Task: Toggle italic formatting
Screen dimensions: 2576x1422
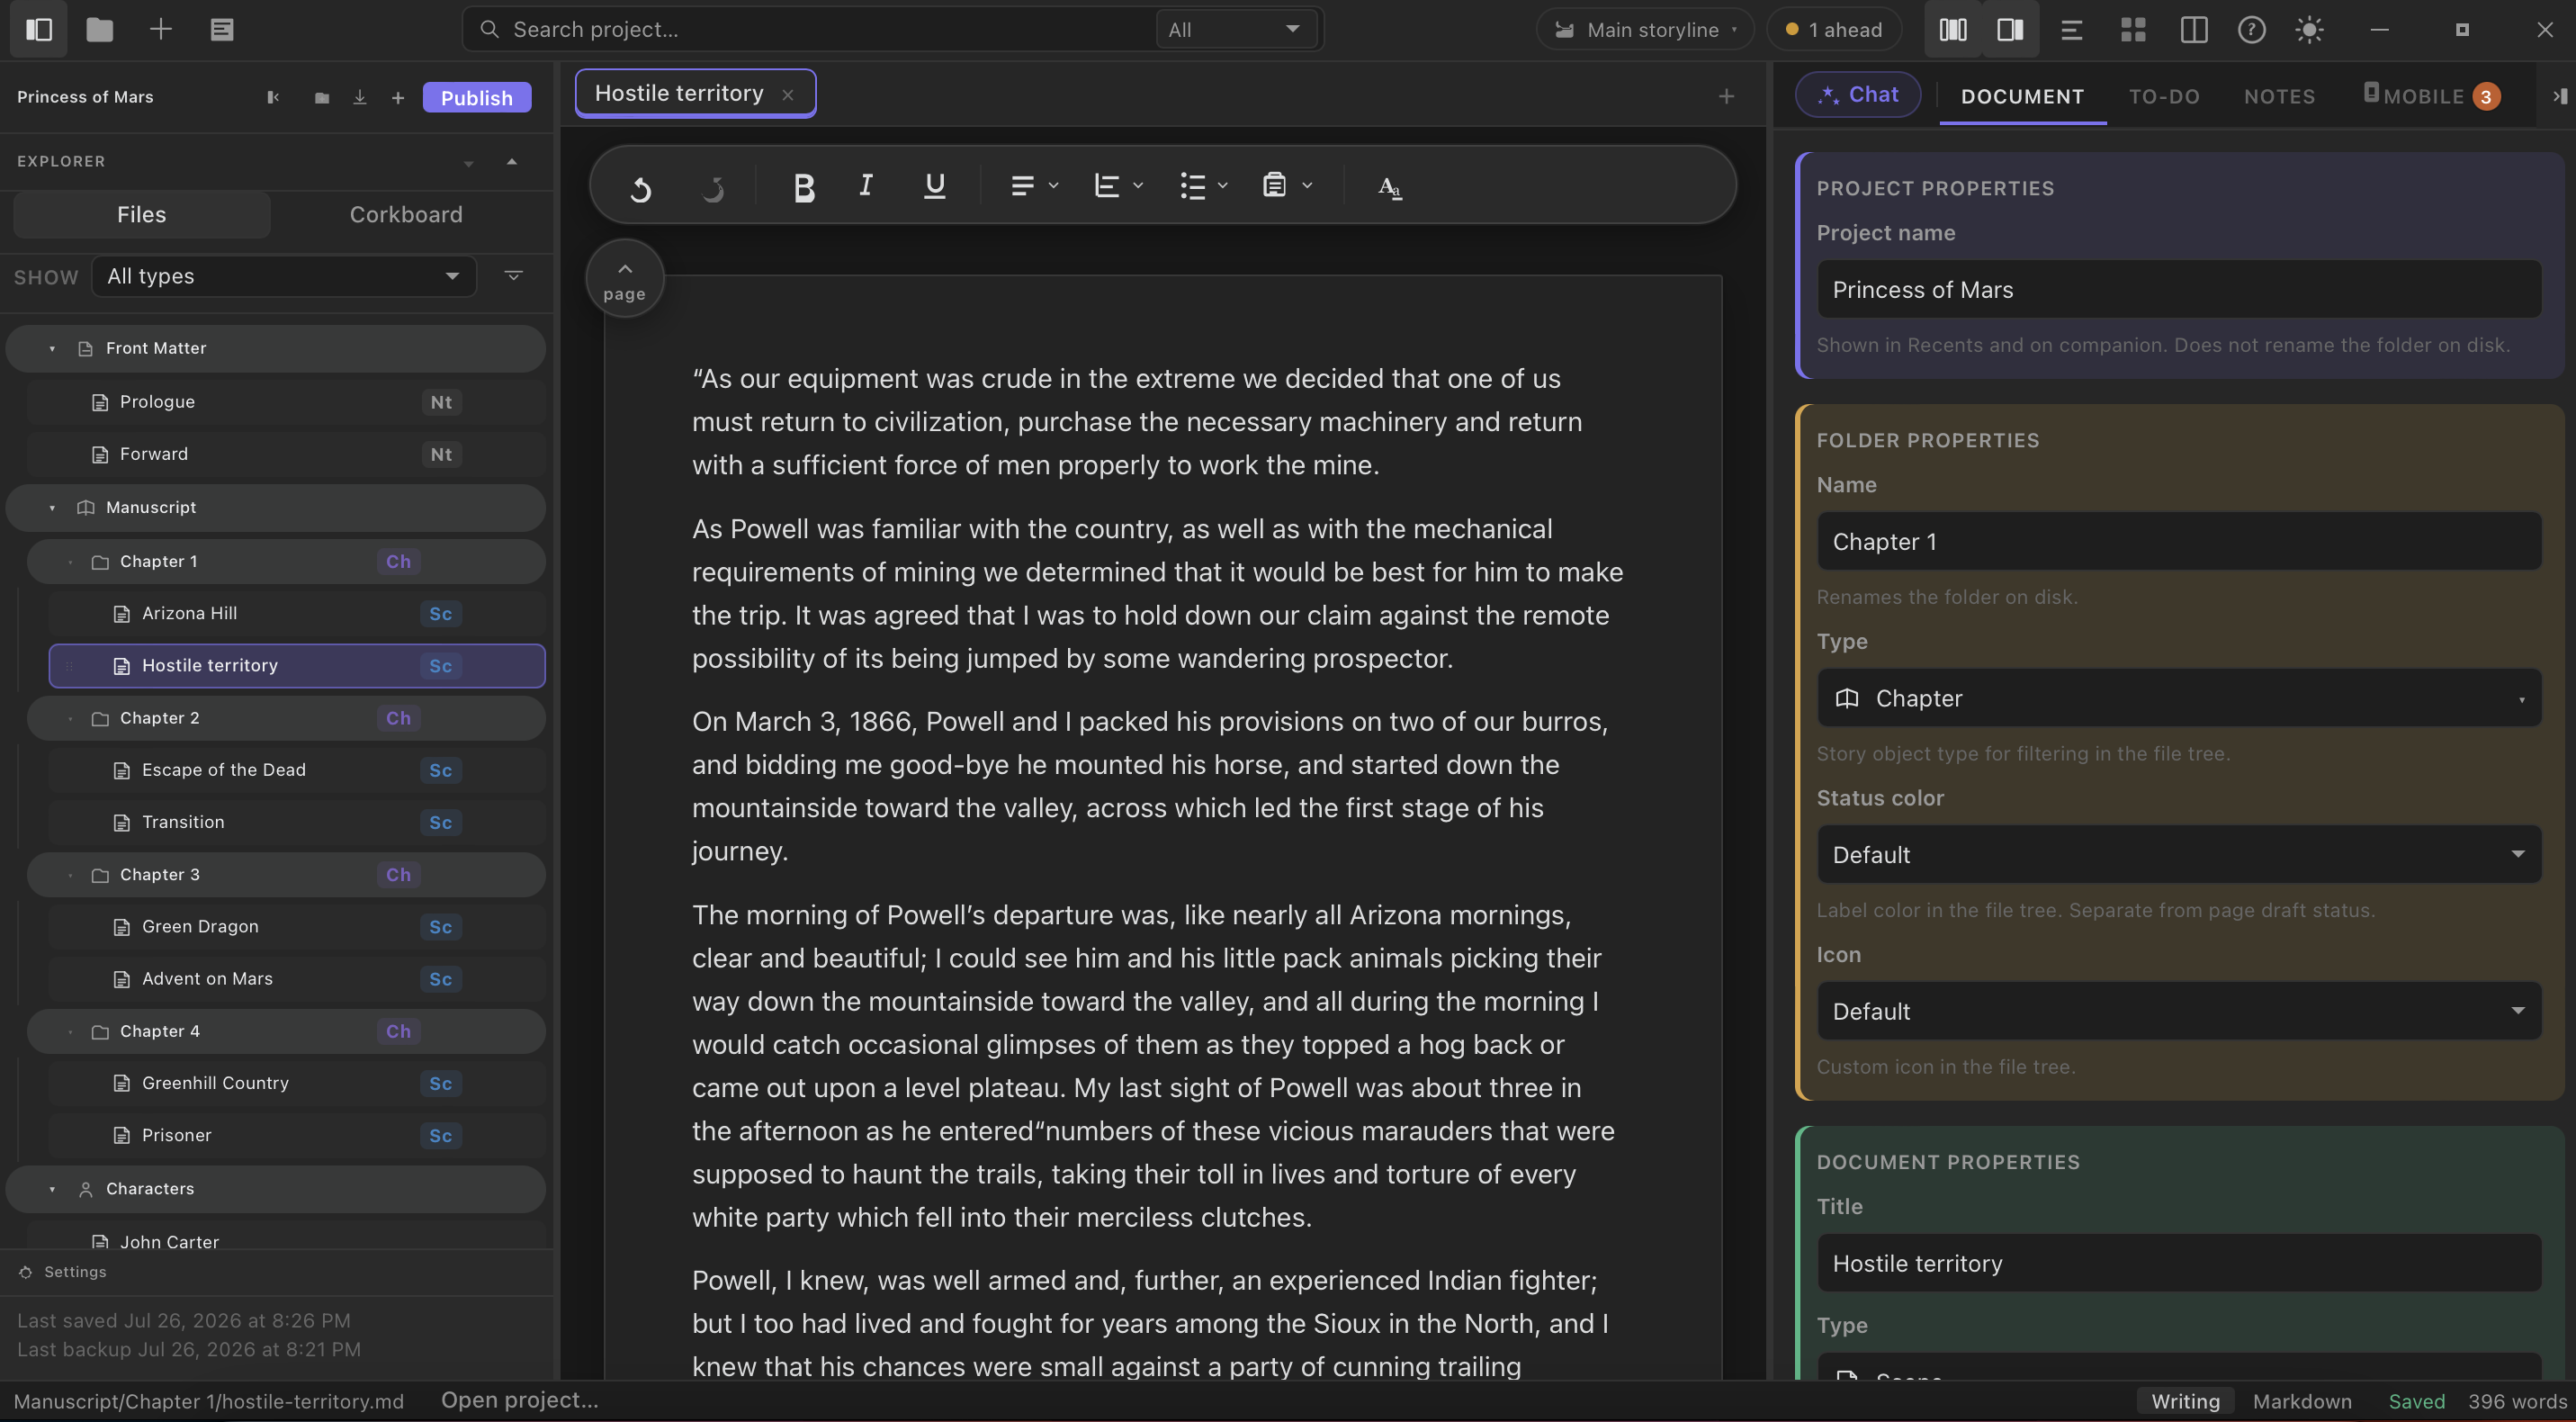Action: click(x=866, y=185)
